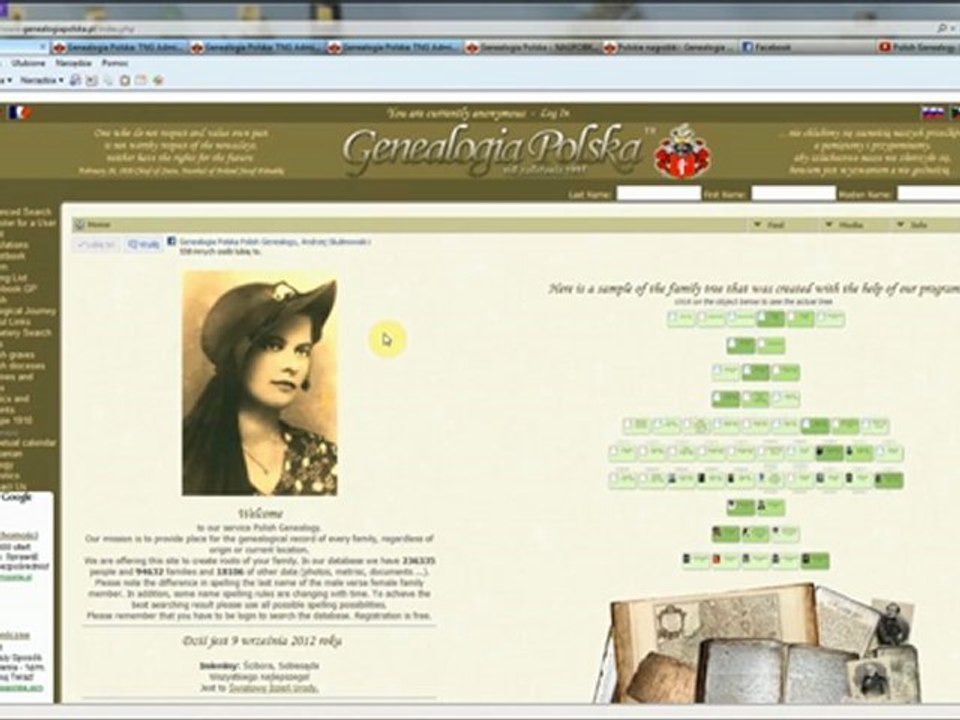
Task: Click the browser address bar URL
Action: click(x=67, y=29)
